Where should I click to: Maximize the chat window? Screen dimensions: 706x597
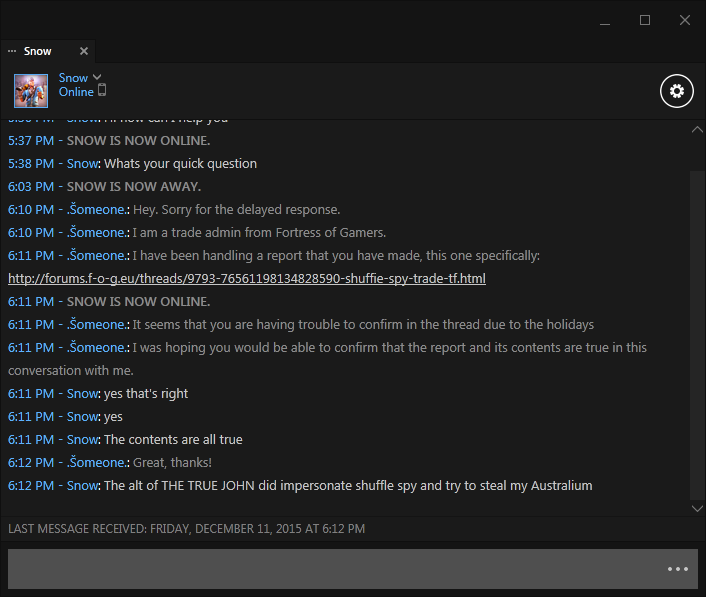[645, 20]
